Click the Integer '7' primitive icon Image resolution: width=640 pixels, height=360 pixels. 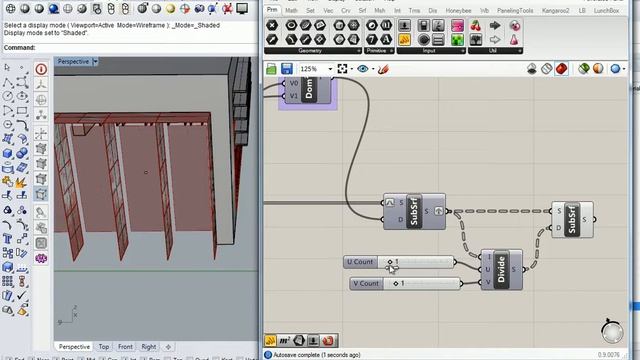tap(371, 40)
